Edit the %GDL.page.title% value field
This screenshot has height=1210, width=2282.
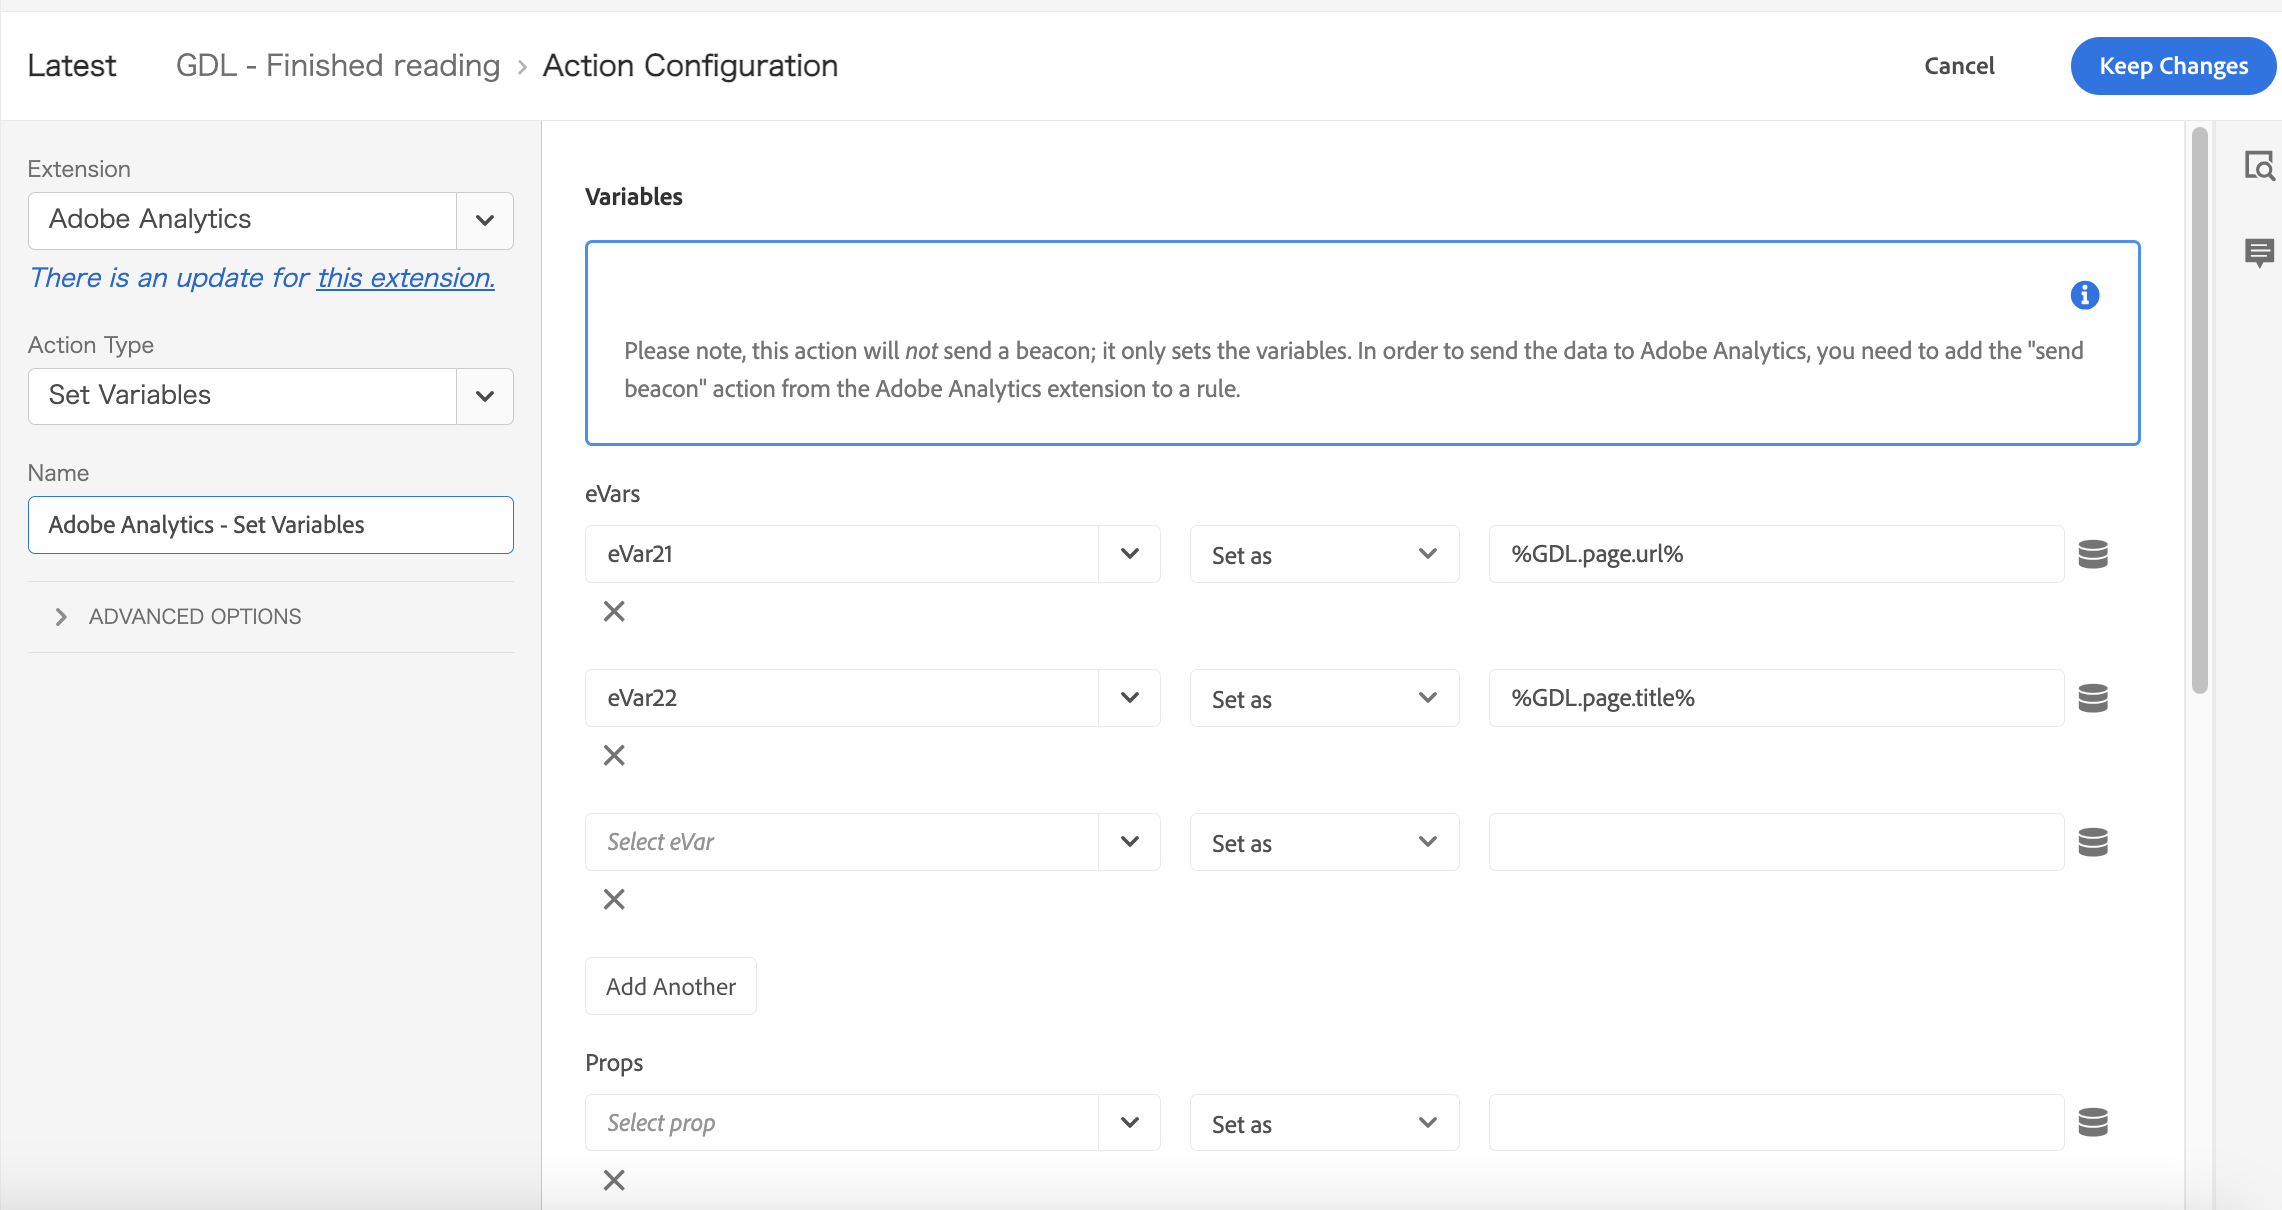tap(1776, 698)
